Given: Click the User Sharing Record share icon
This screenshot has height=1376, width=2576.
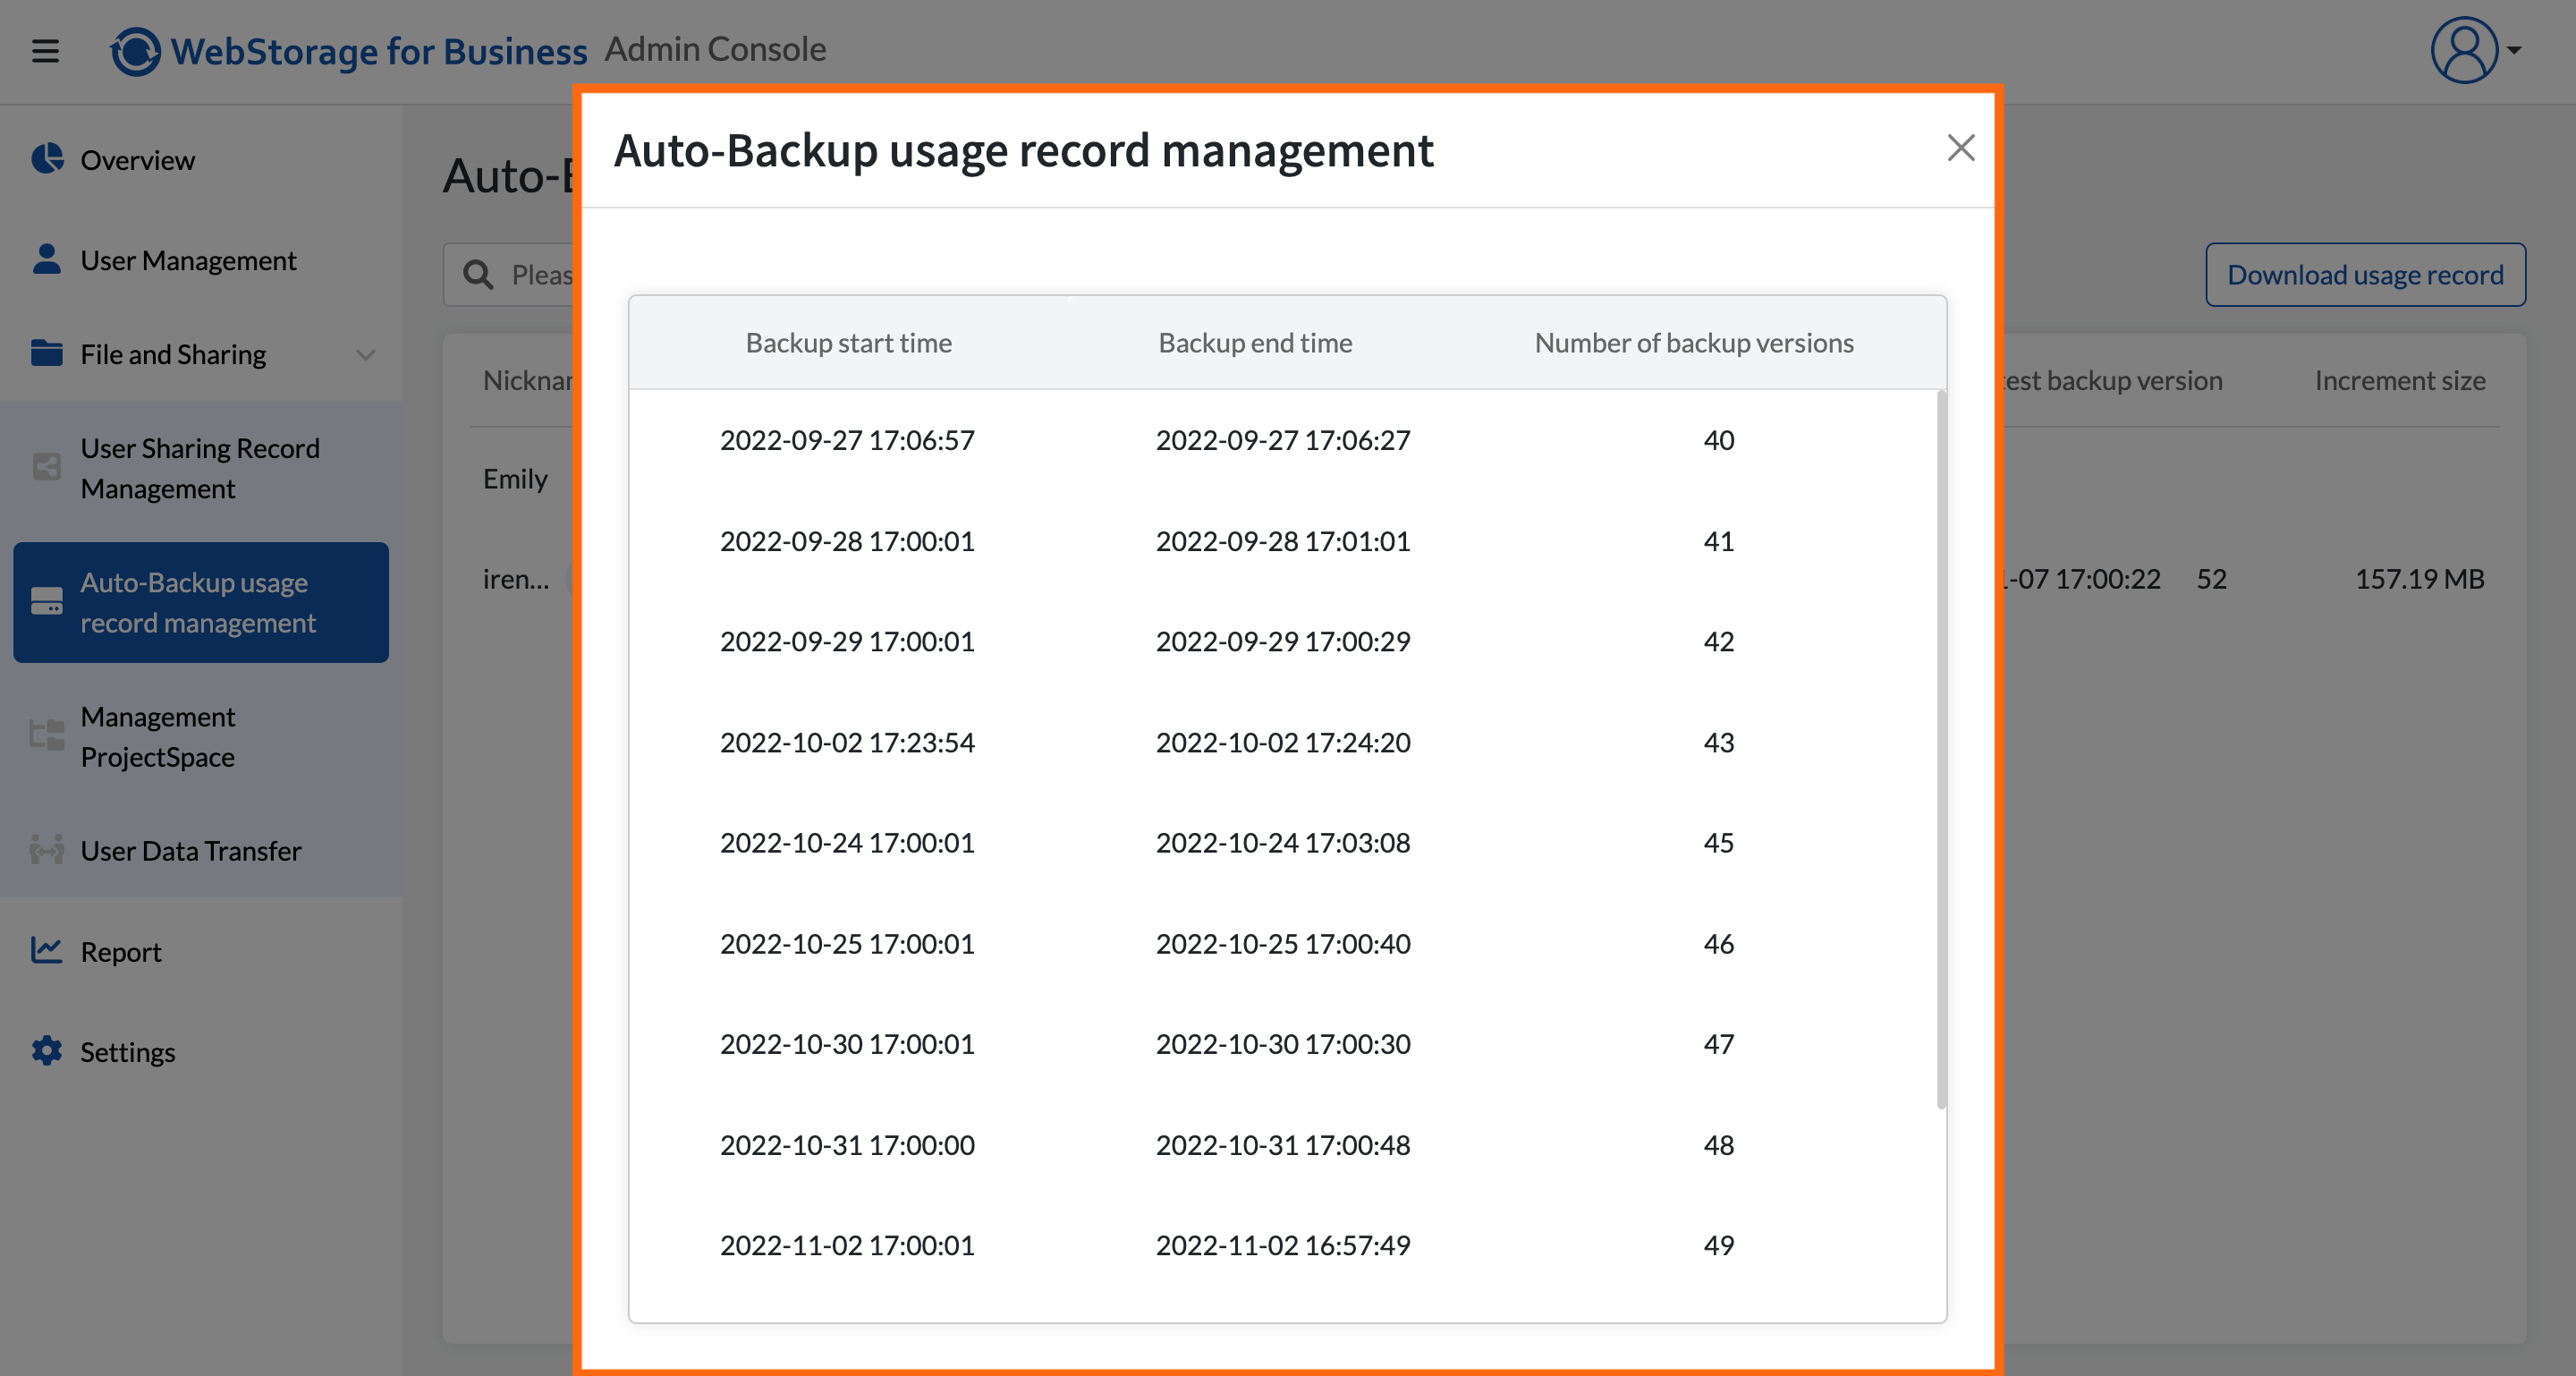Looking at the screenshot, I should (47, 467).
